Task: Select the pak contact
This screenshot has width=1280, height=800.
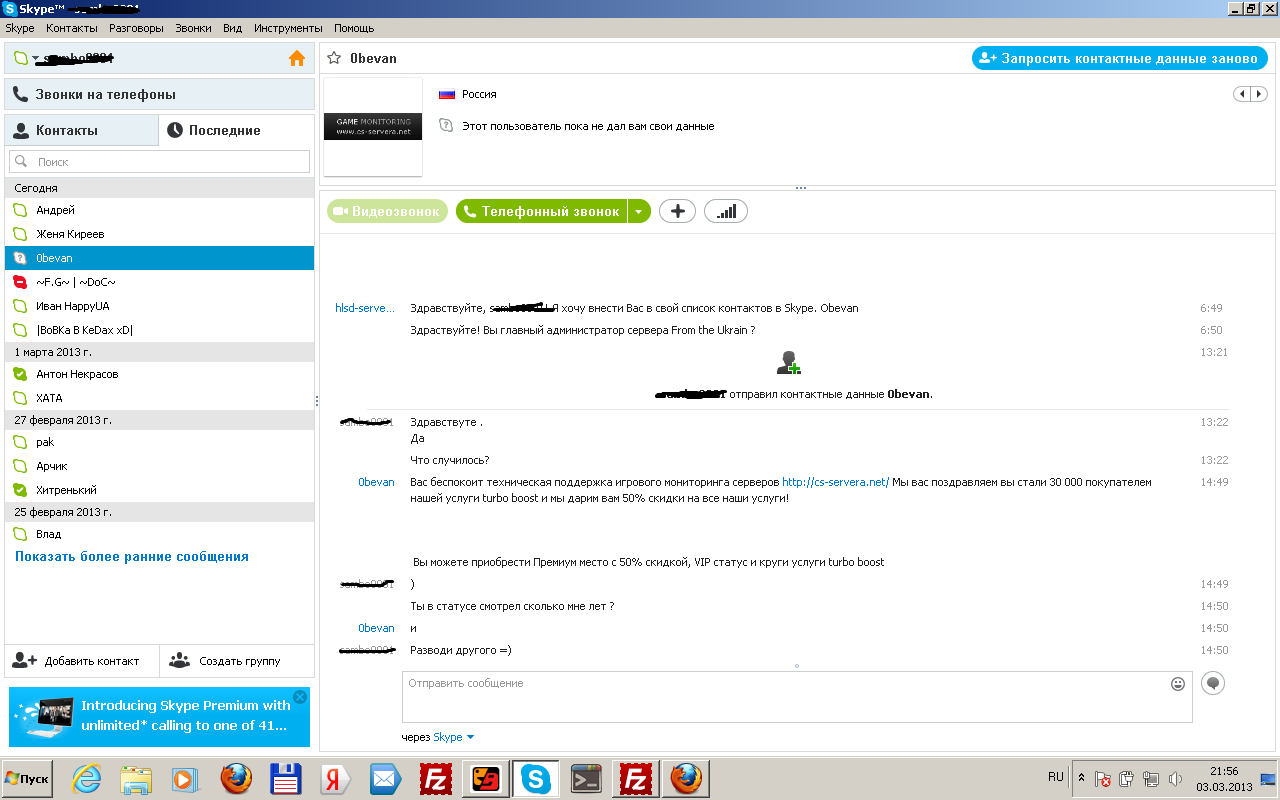Action: pyautogui.click(x=159, y=442)
